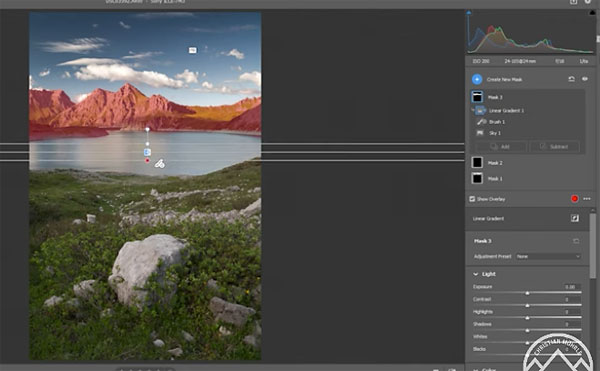600x371 pixels.
Task: Click the Shadows slider handle
Action: [x=527, y=330]
